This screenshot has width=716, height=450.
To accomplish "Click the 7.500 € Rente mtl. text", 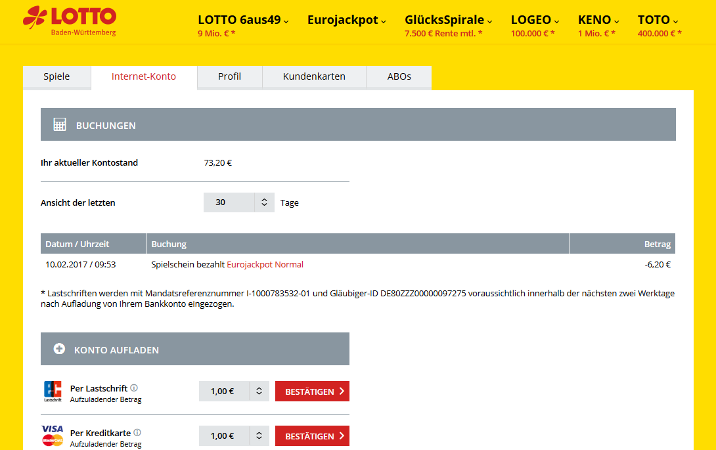I will click(x=443, y=33).
